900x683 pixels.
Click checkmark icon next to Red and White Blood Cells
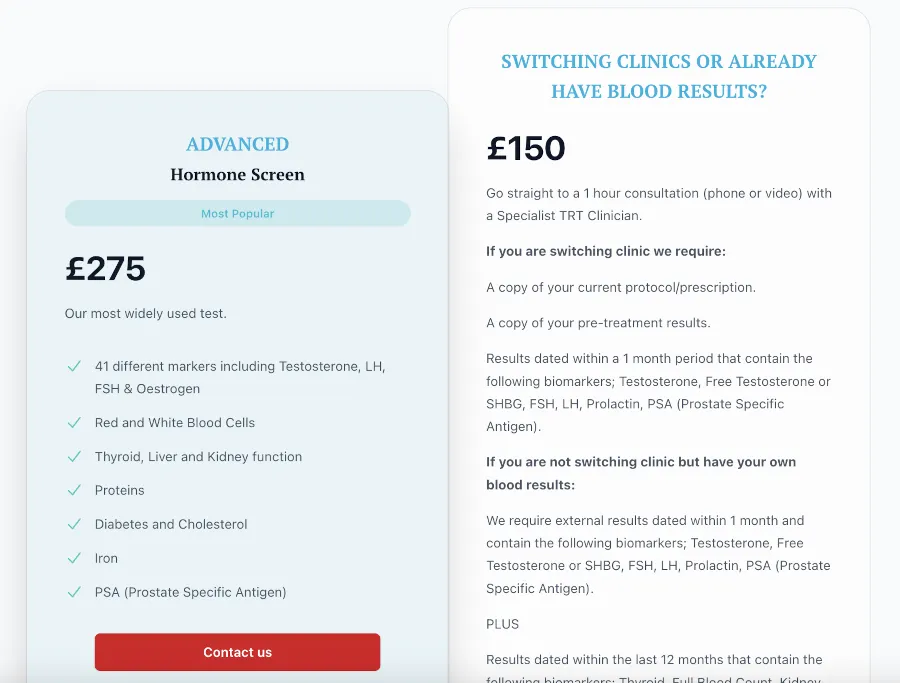tap(74, 423)
